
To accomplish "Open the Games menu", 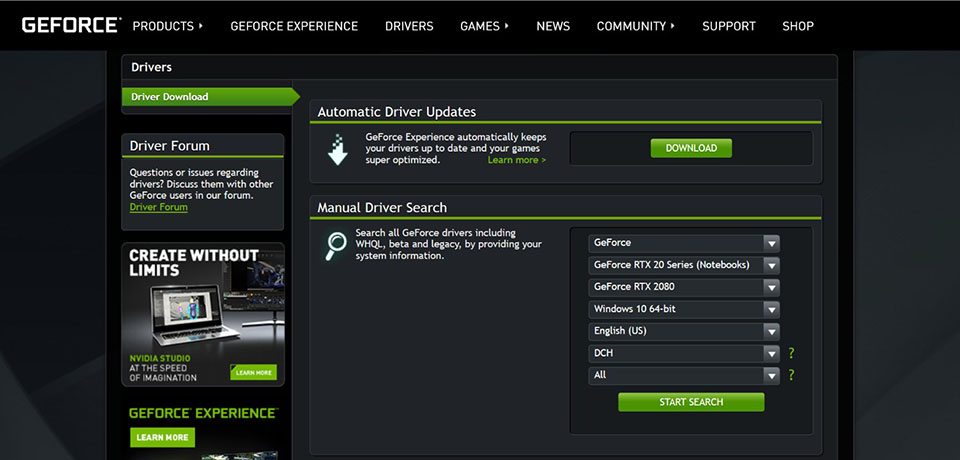I will 484,26.
